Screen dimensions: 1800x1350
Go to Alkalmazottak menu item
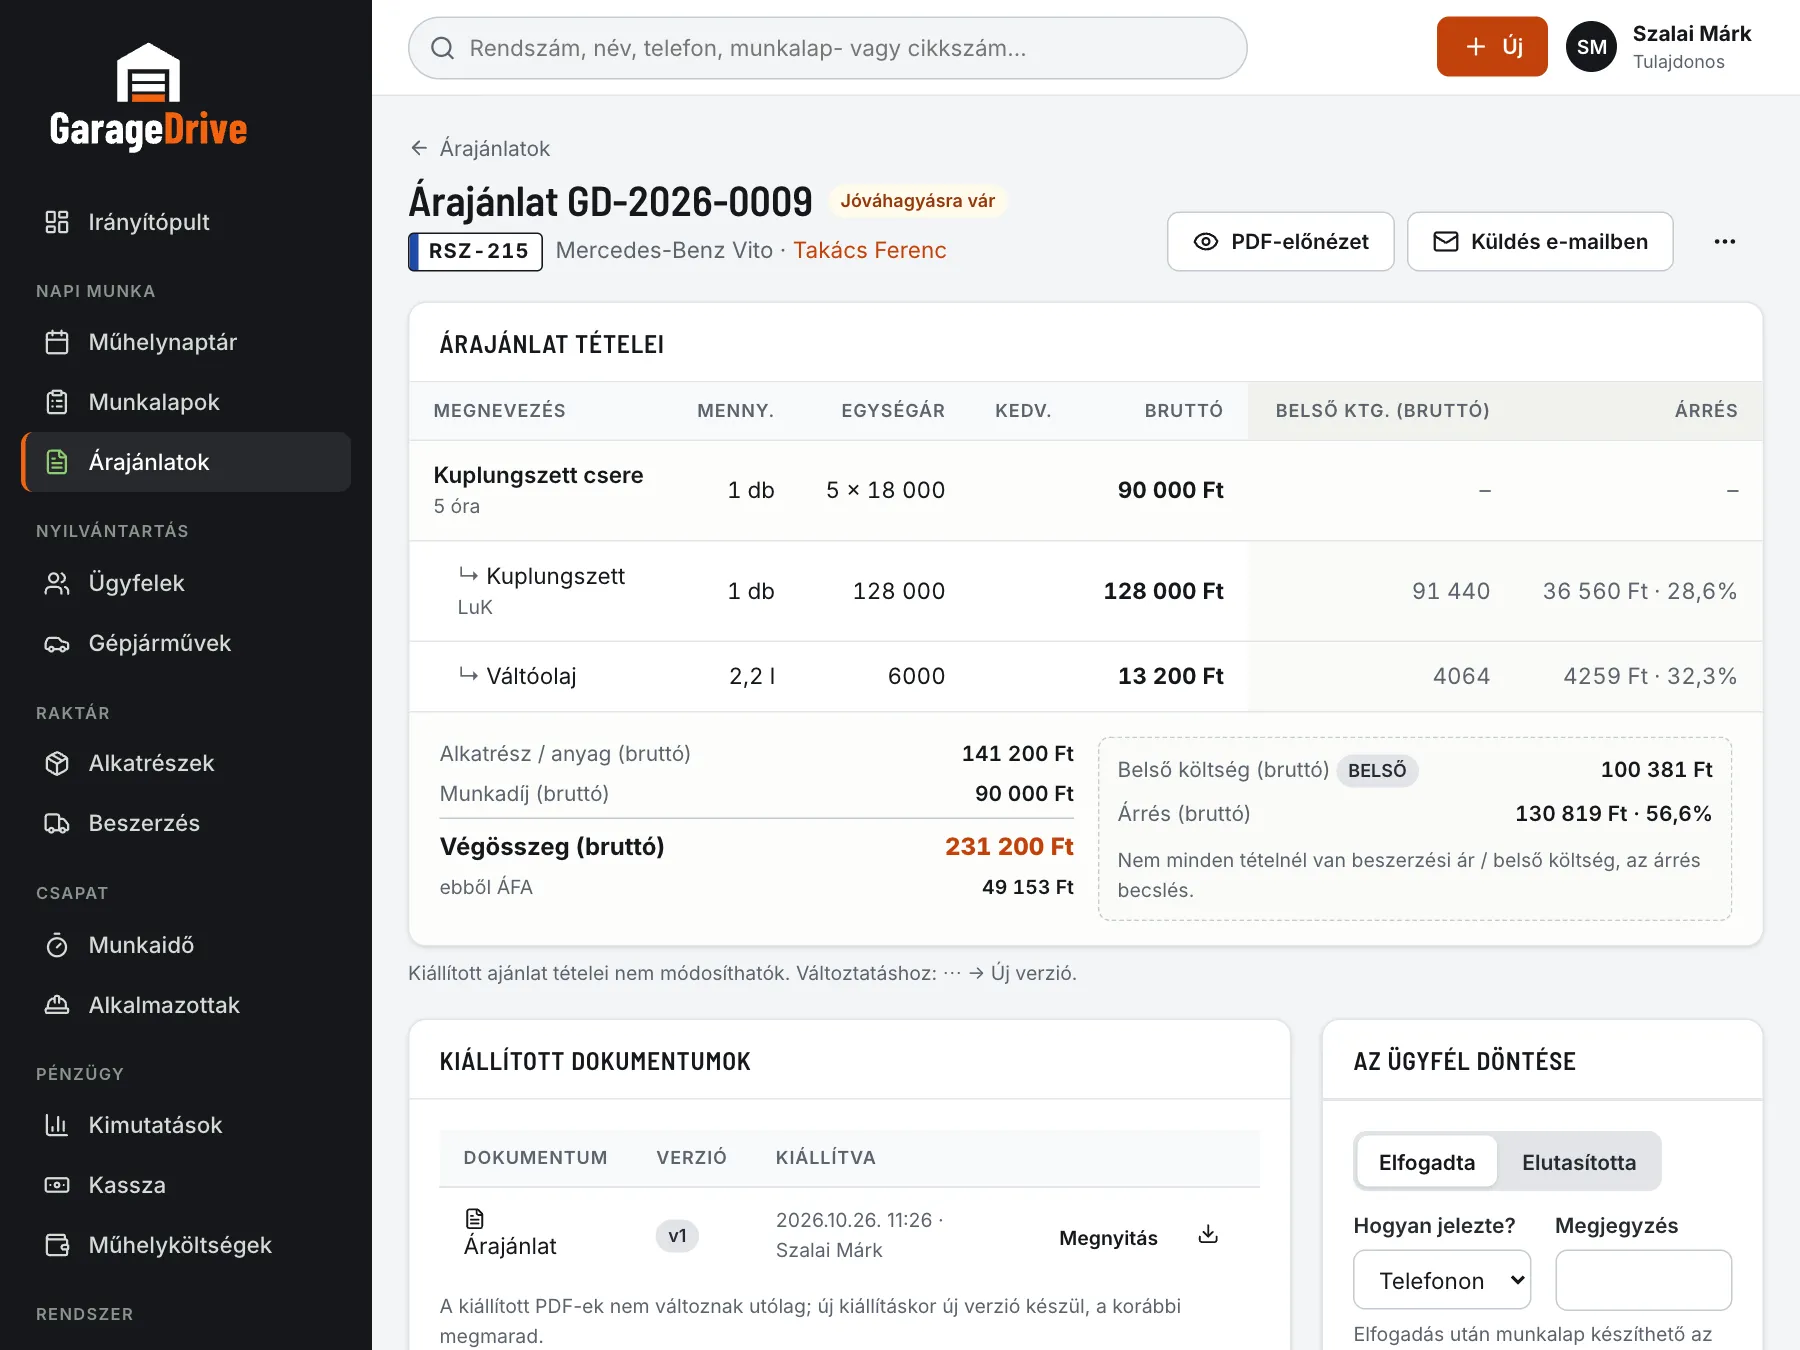click(x=186, y=1005)
